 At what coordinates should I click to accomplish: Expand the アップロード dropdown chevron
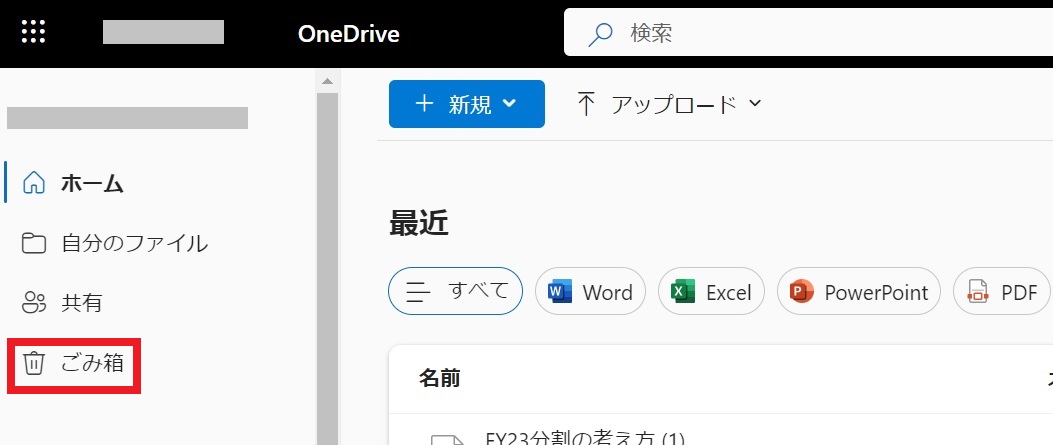[x=755, y=103]
